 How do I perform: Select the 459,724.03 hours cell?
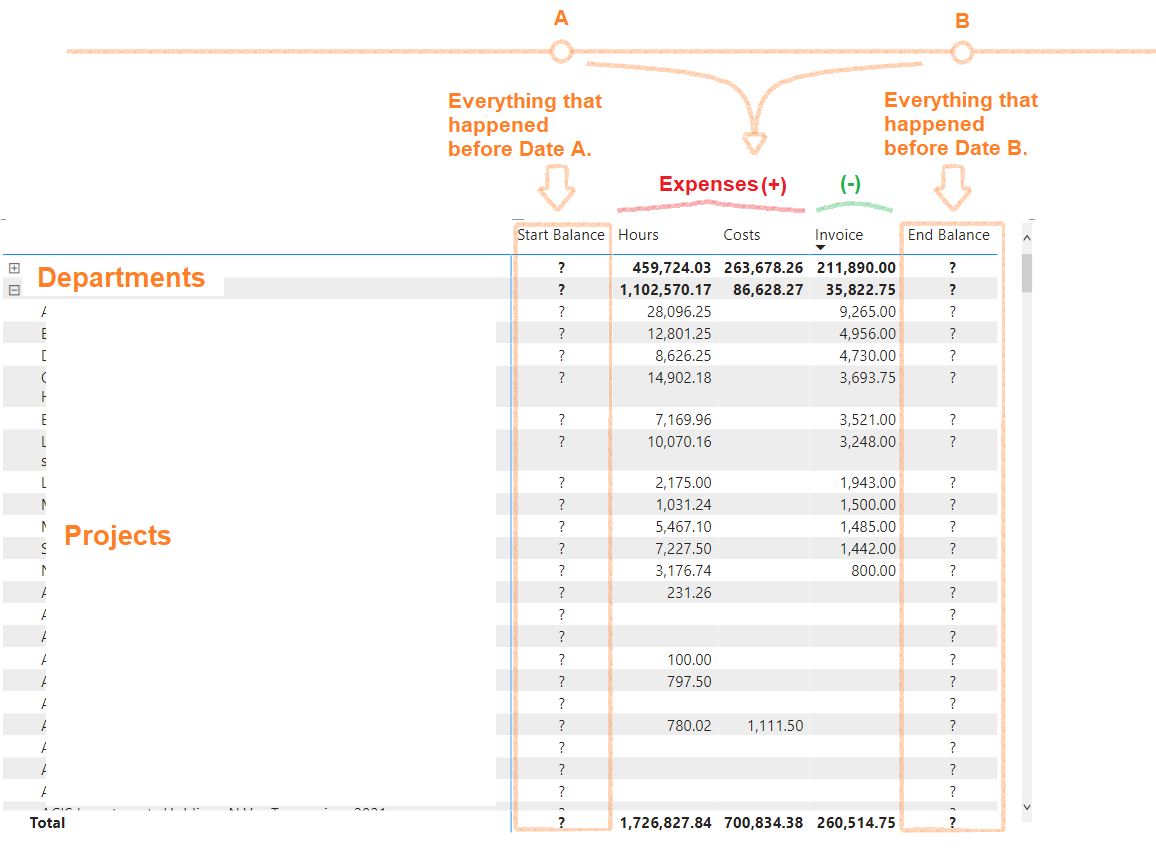pyautogui.click(x=672, y=268)
